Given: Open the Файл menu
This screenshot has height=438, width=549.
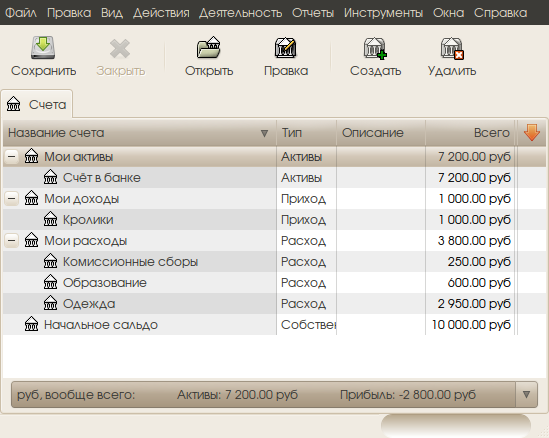Looking at the screenshot, I should point(21,13).
